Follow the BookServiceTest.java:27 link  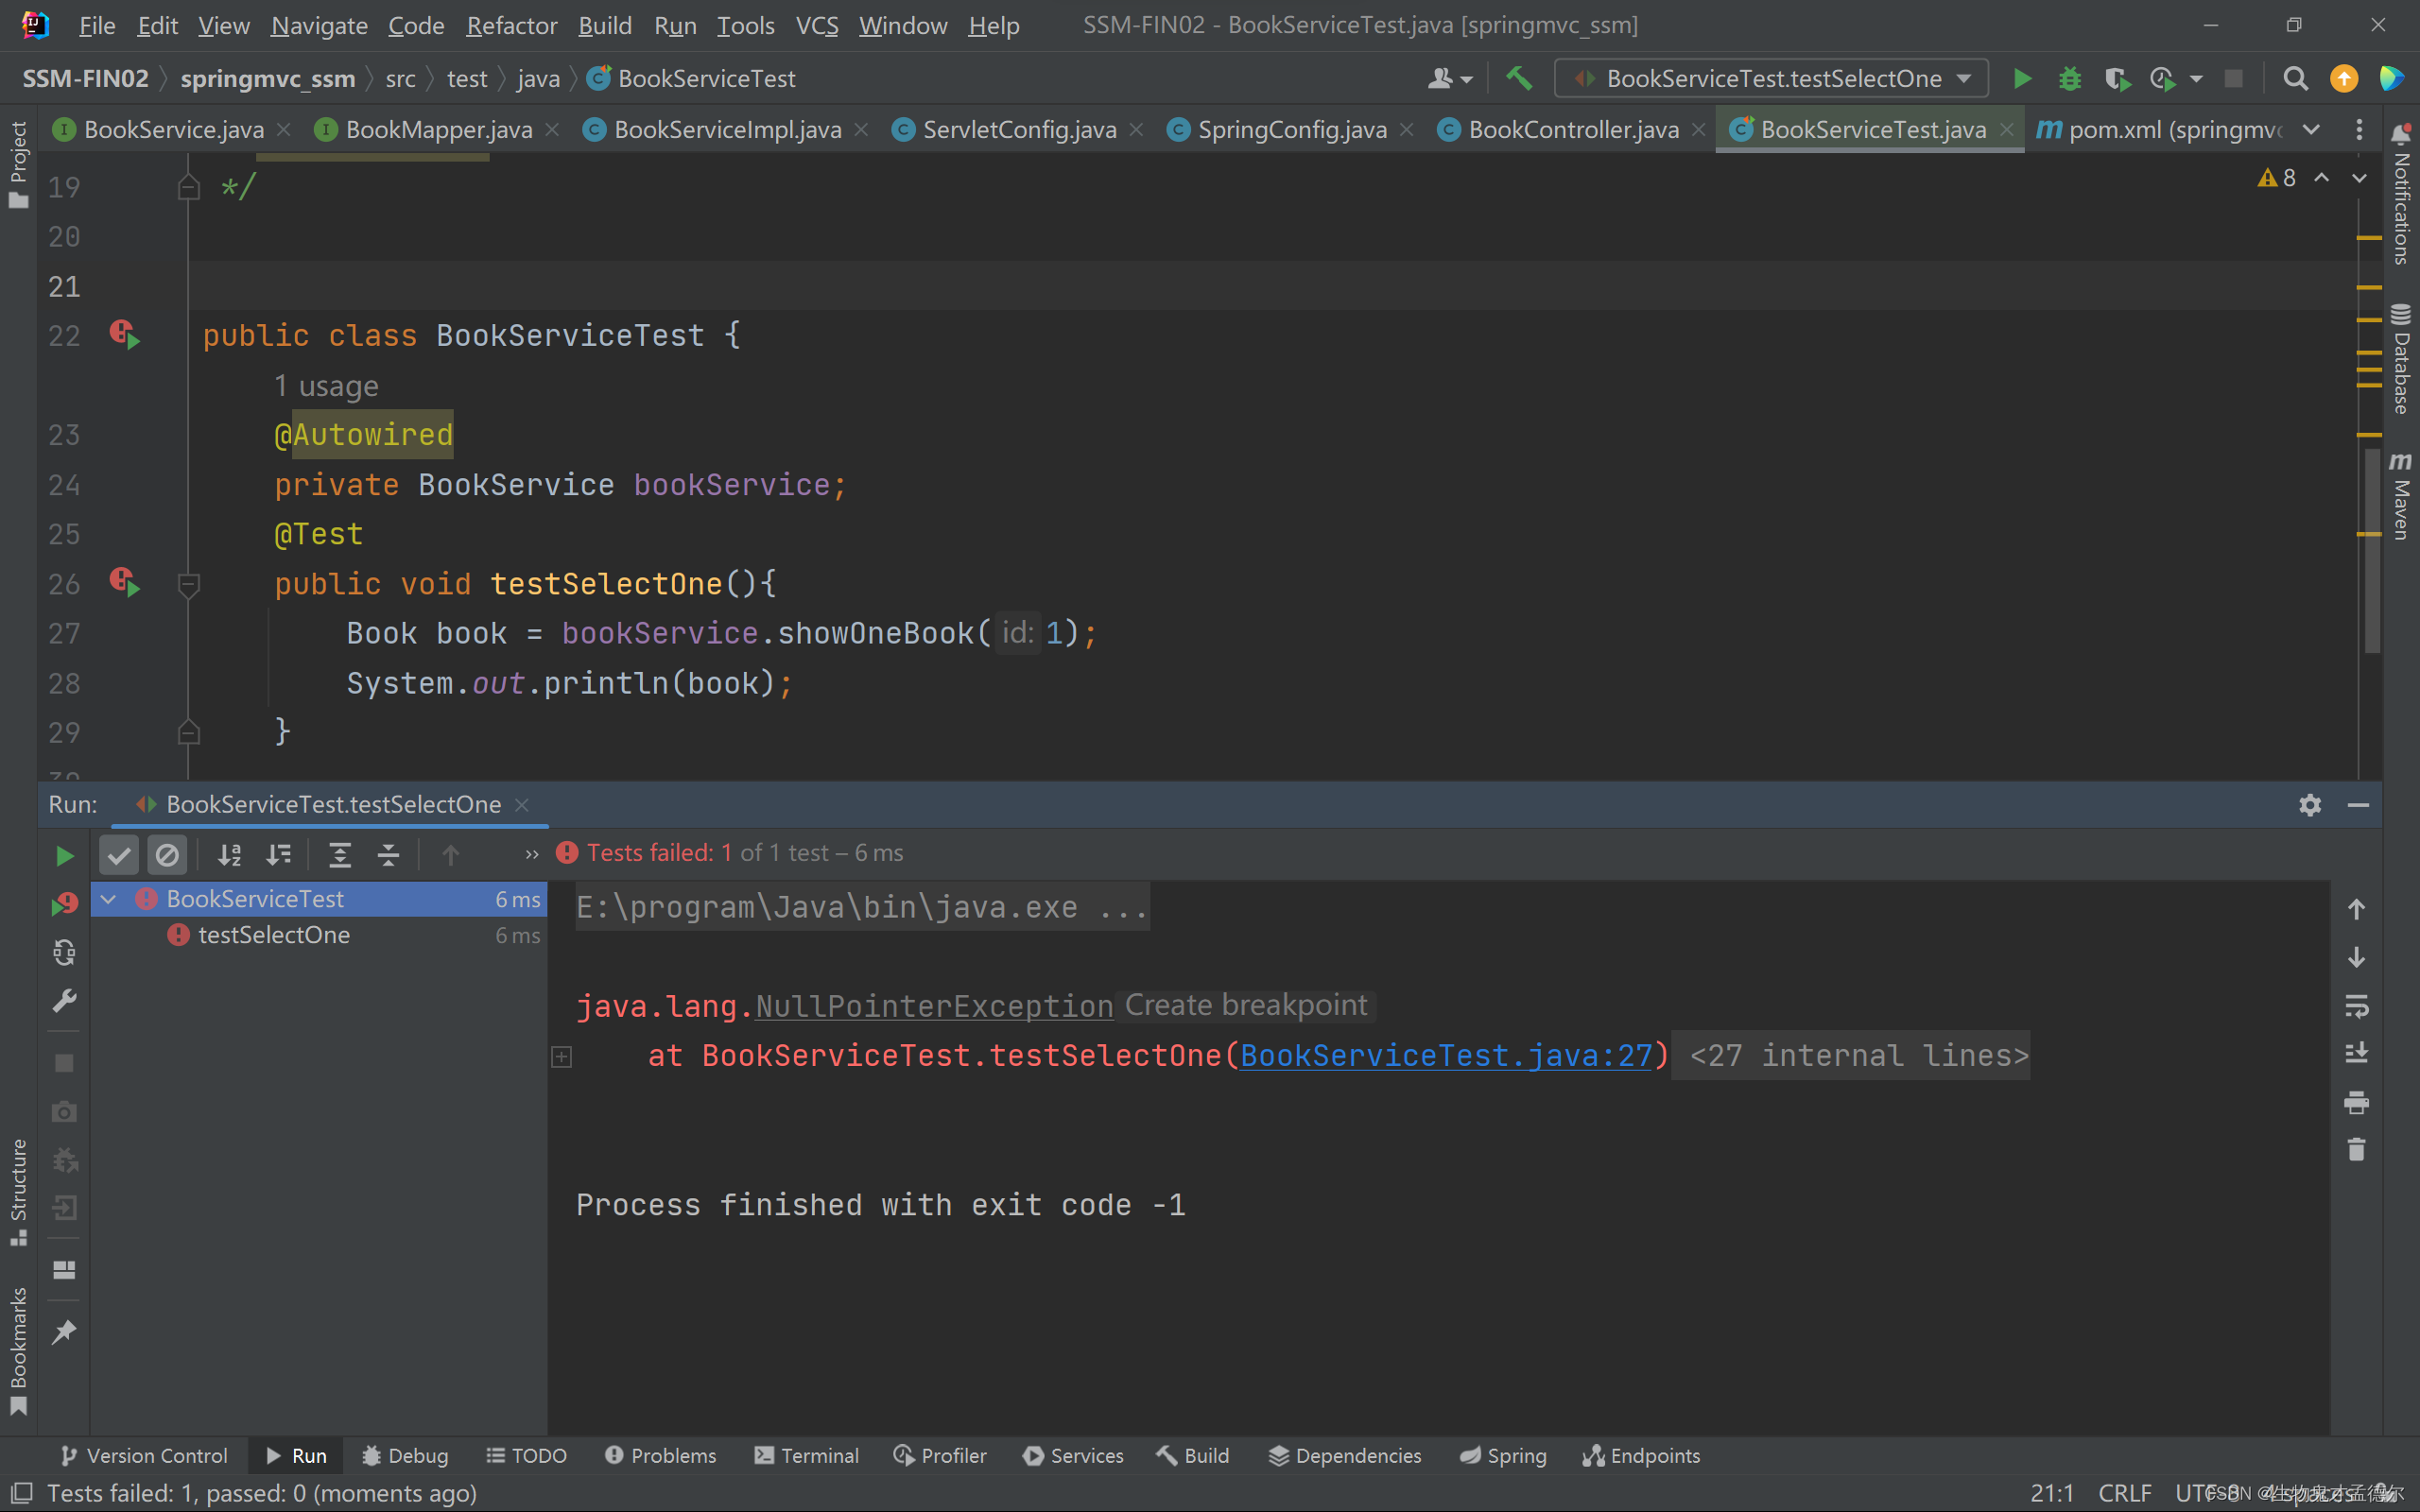[x=1446, y=1056]
